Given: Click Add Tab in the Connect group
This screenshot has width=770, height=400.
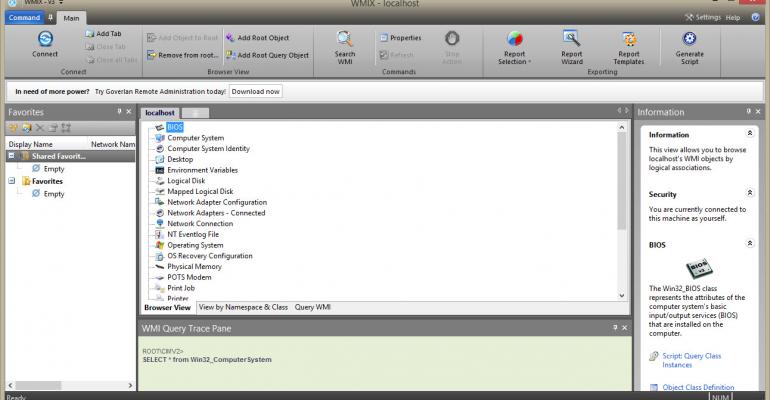Looking at the screenshot, I should tap(103, 33).
